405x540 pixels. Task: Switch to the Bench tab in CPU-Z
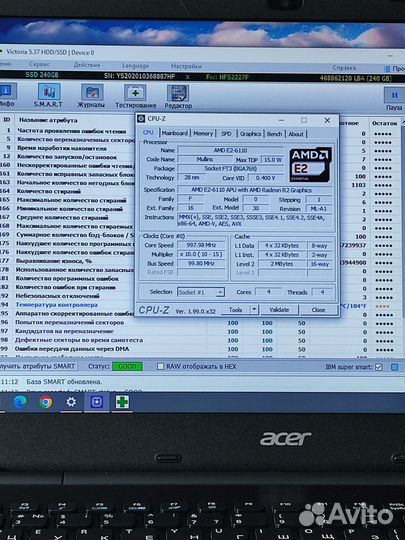pos(274,134)
